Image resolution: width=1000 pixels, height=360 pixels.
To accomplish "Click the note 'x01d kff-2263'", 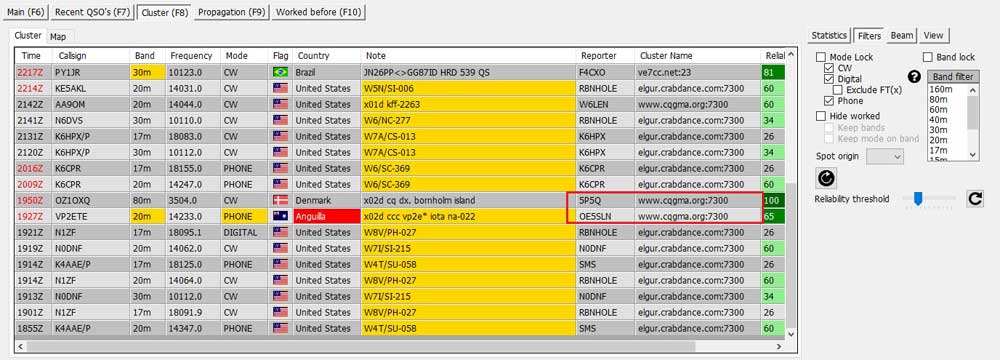I will (x=468, y=104).
